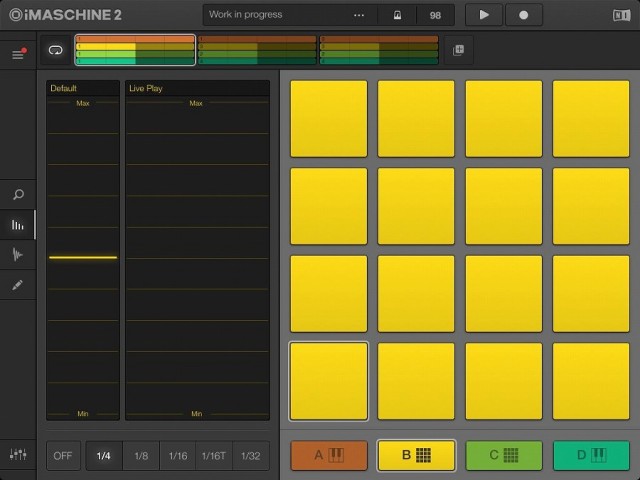Set note repeat to OFF
Screen dimensions: 640x480
pyautogui.click(x=63, y=456)
